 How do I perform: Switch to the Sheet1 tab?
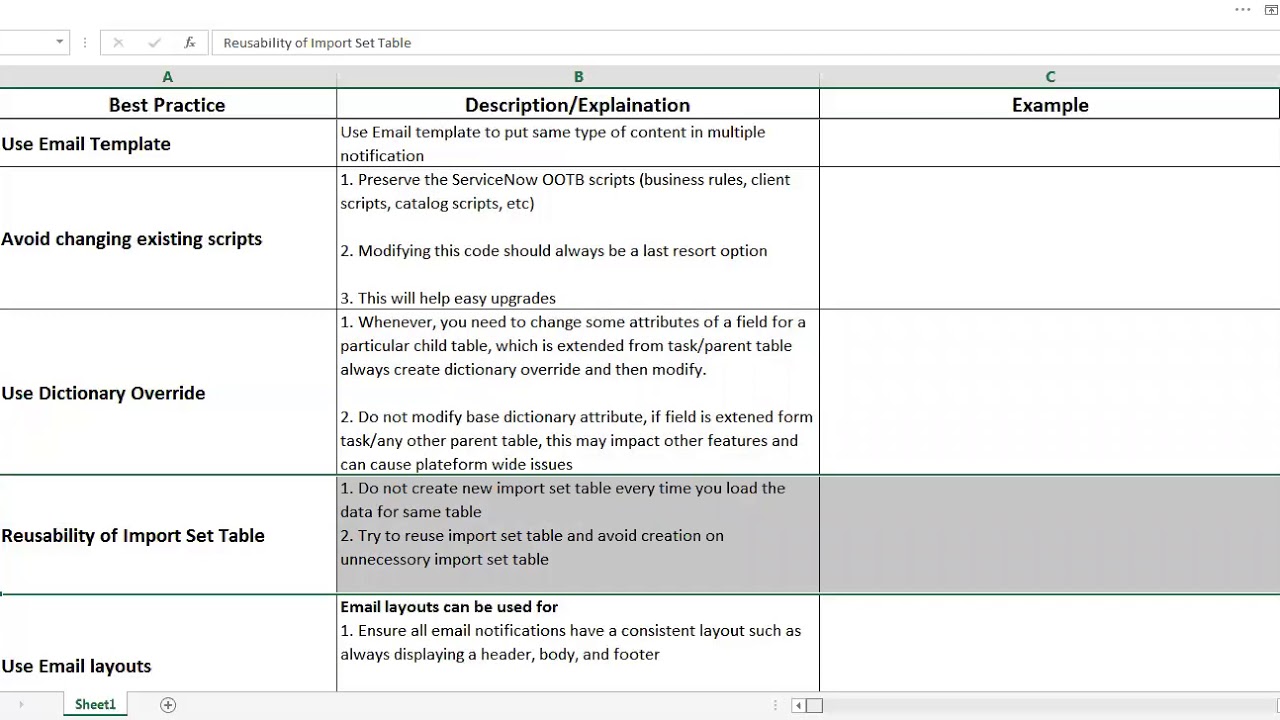[x=95, y=704]
